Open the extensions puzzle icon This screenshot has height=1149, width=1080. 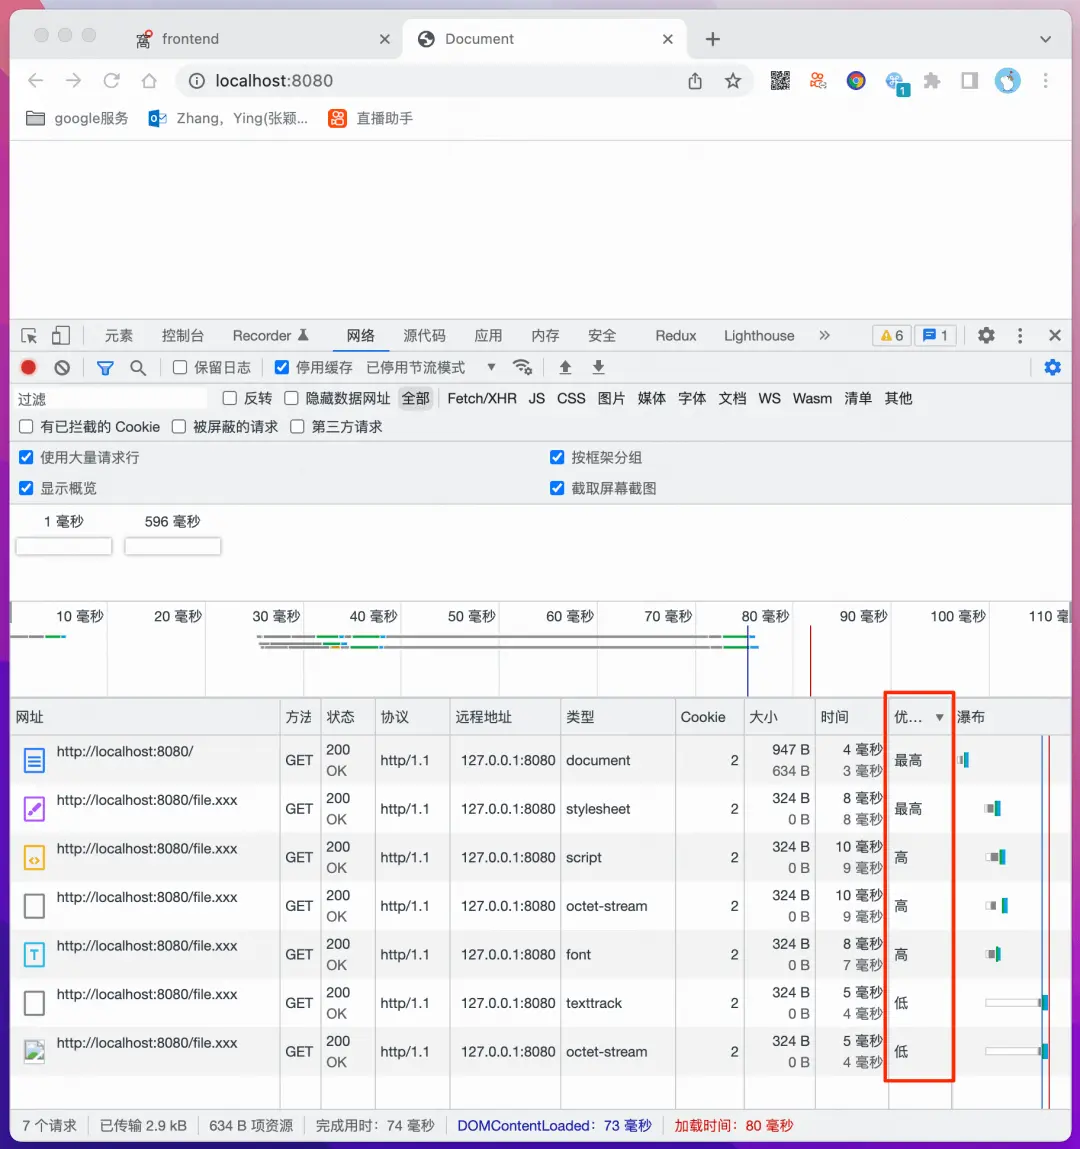[932, 81]
